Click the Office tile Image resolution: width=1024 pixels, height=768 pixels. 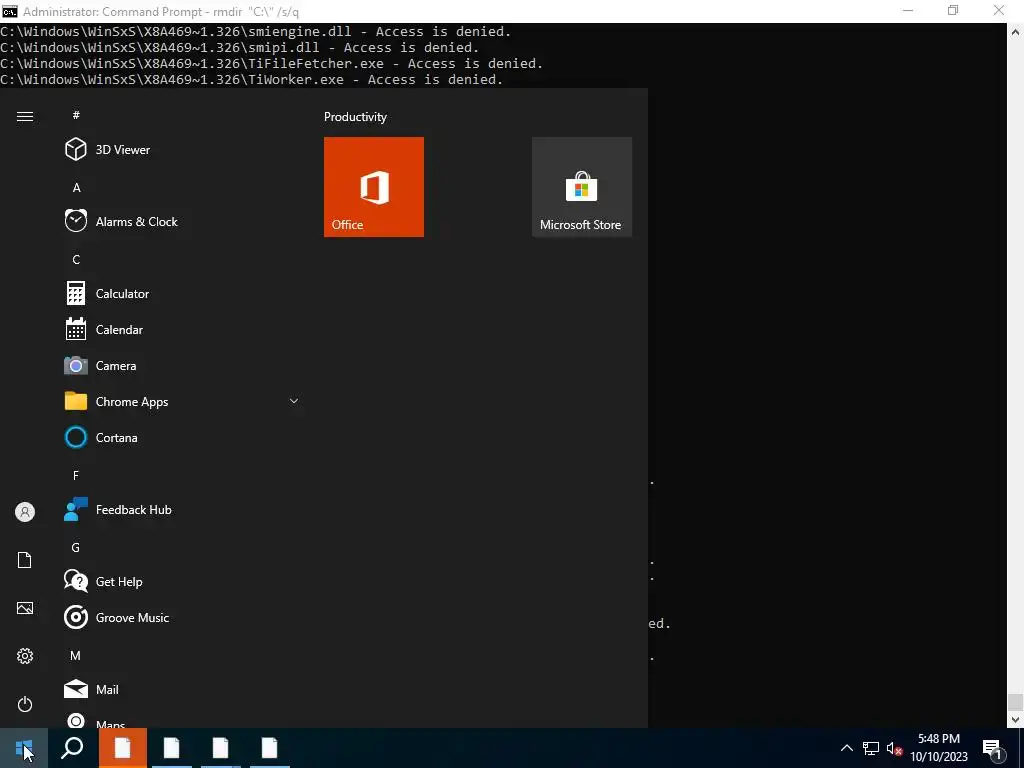pyautogui.click(x=374, y=187)
